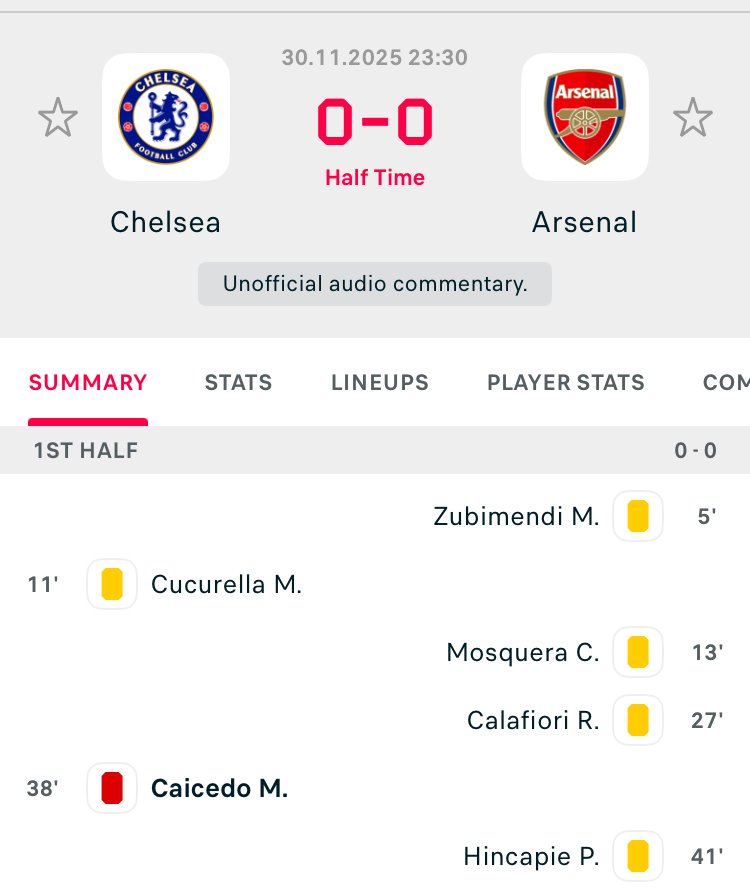
Task: Click Cucurella's yellow card icon
Action: point(112,584)
